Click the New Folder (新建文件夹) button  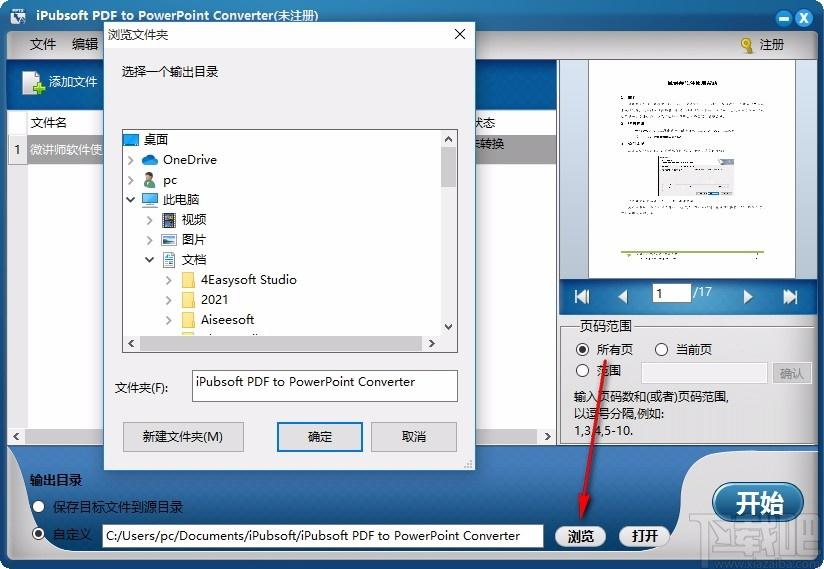183,437
